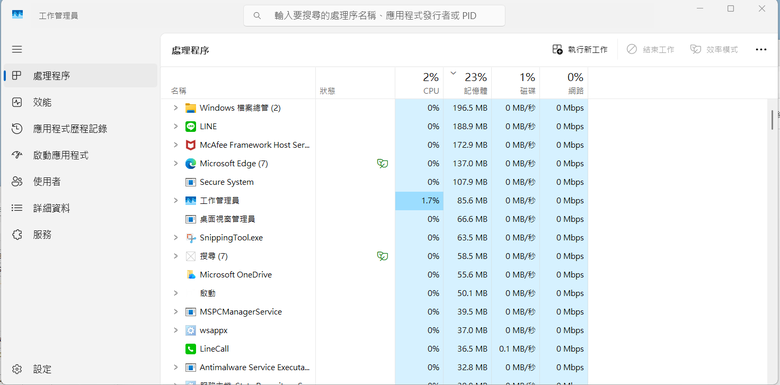Sort by the CPU column header
780x385 pixels.
pos(420,83)
